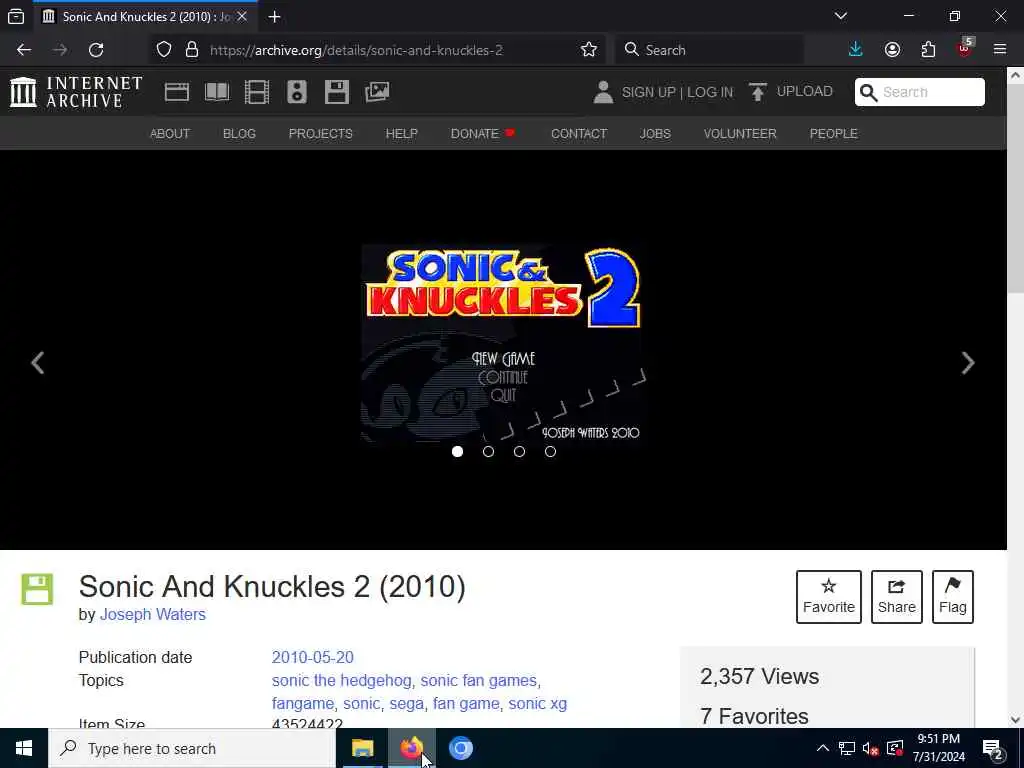1024x768 pixels.
Task: Click the Flag button
Action: [x=953, y=597]
